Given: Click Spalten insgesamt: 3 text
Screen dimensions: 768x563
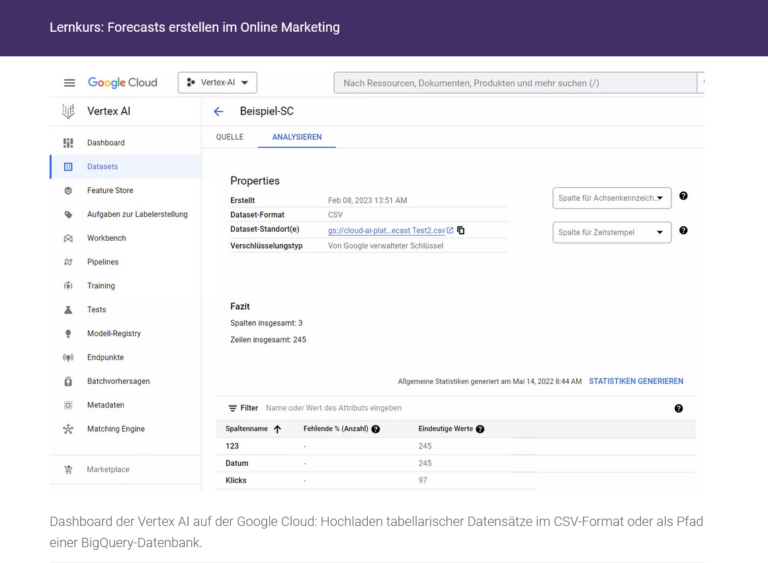Looking at the screenshot, I should (x=266, y=323).
